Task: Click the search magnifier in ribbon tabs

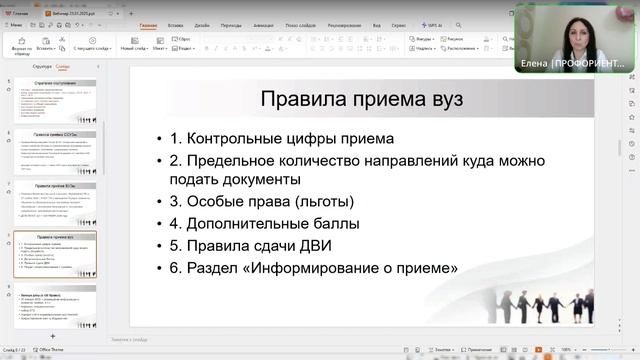Action: [x=458, y=25]
